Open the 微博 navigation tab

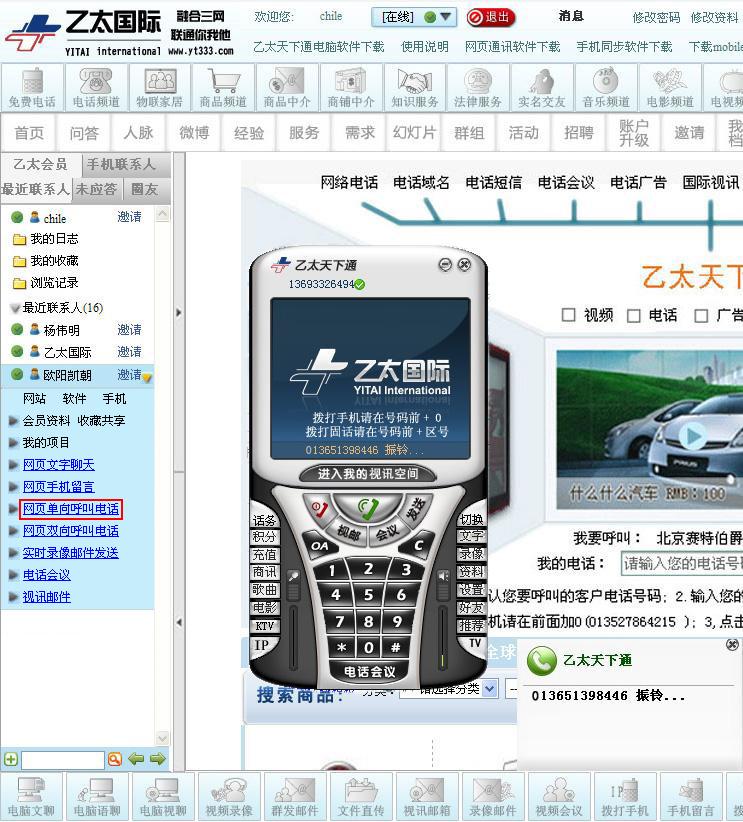pos(194,133)
